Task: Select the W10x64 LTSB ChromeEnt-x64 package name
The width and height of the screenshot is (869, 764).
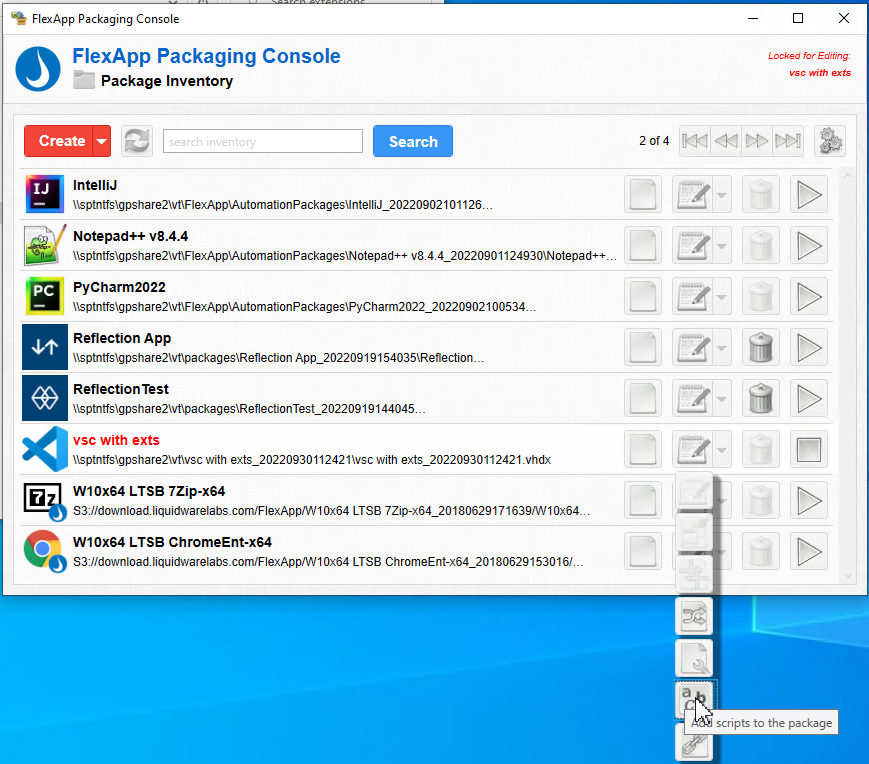Action: click(x=172, y=542)
